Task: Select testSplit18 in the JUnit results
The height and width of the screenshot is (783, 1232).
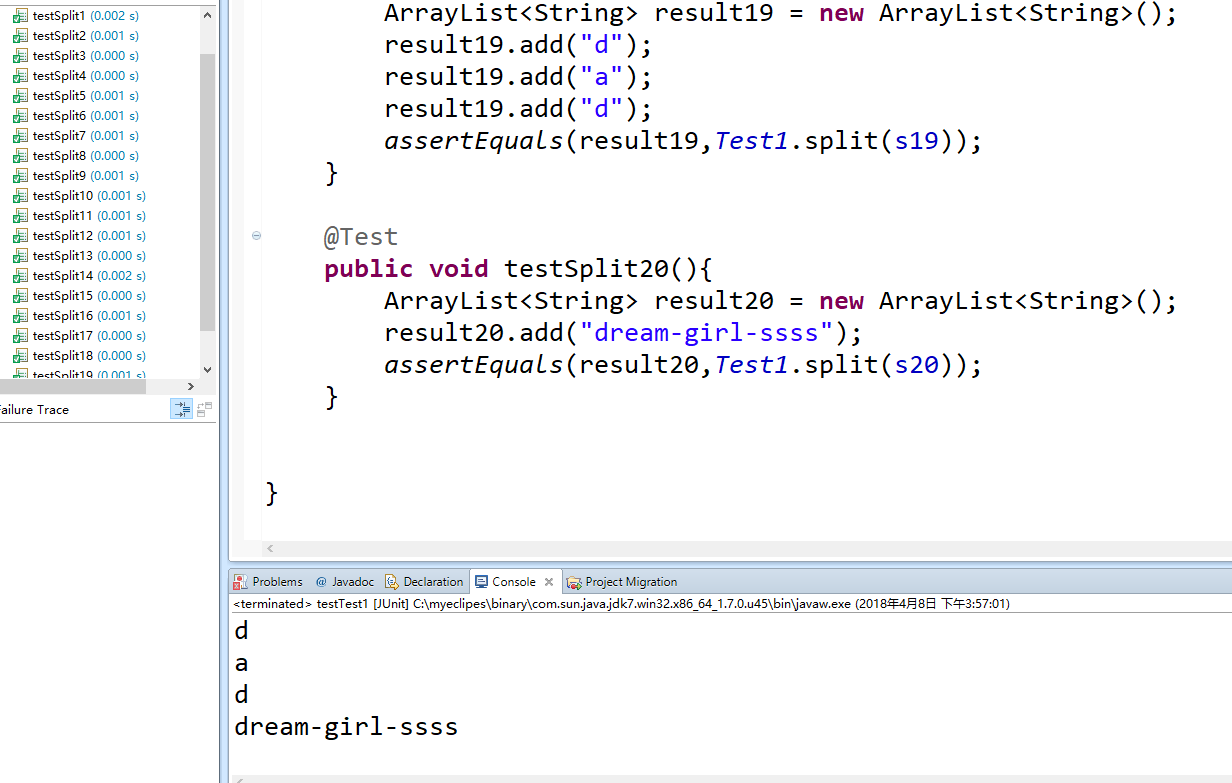Action: coord(89,356)
